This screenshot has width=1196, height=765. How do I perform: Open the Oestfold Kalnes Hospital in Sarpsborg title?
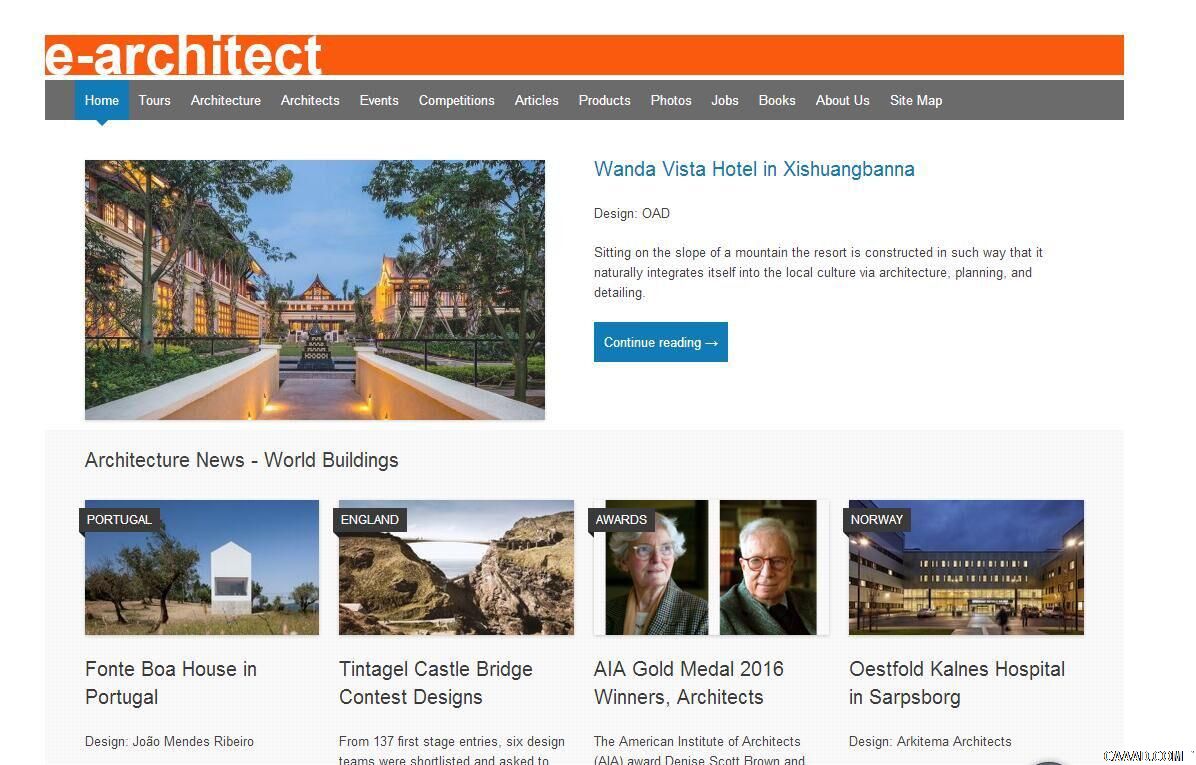[956, 683]
